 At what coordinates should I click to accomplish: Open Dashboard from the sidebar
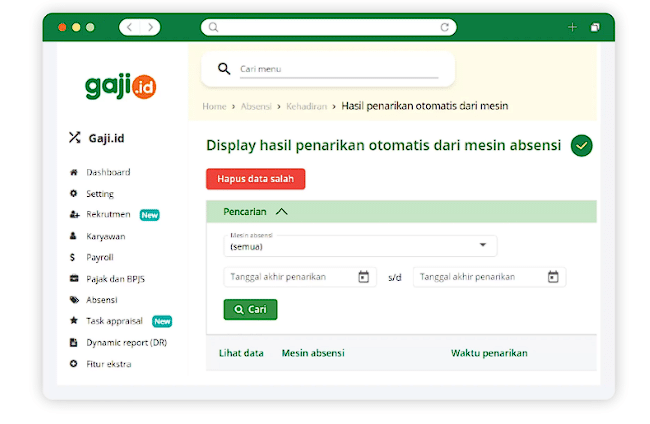click(108, 172)
